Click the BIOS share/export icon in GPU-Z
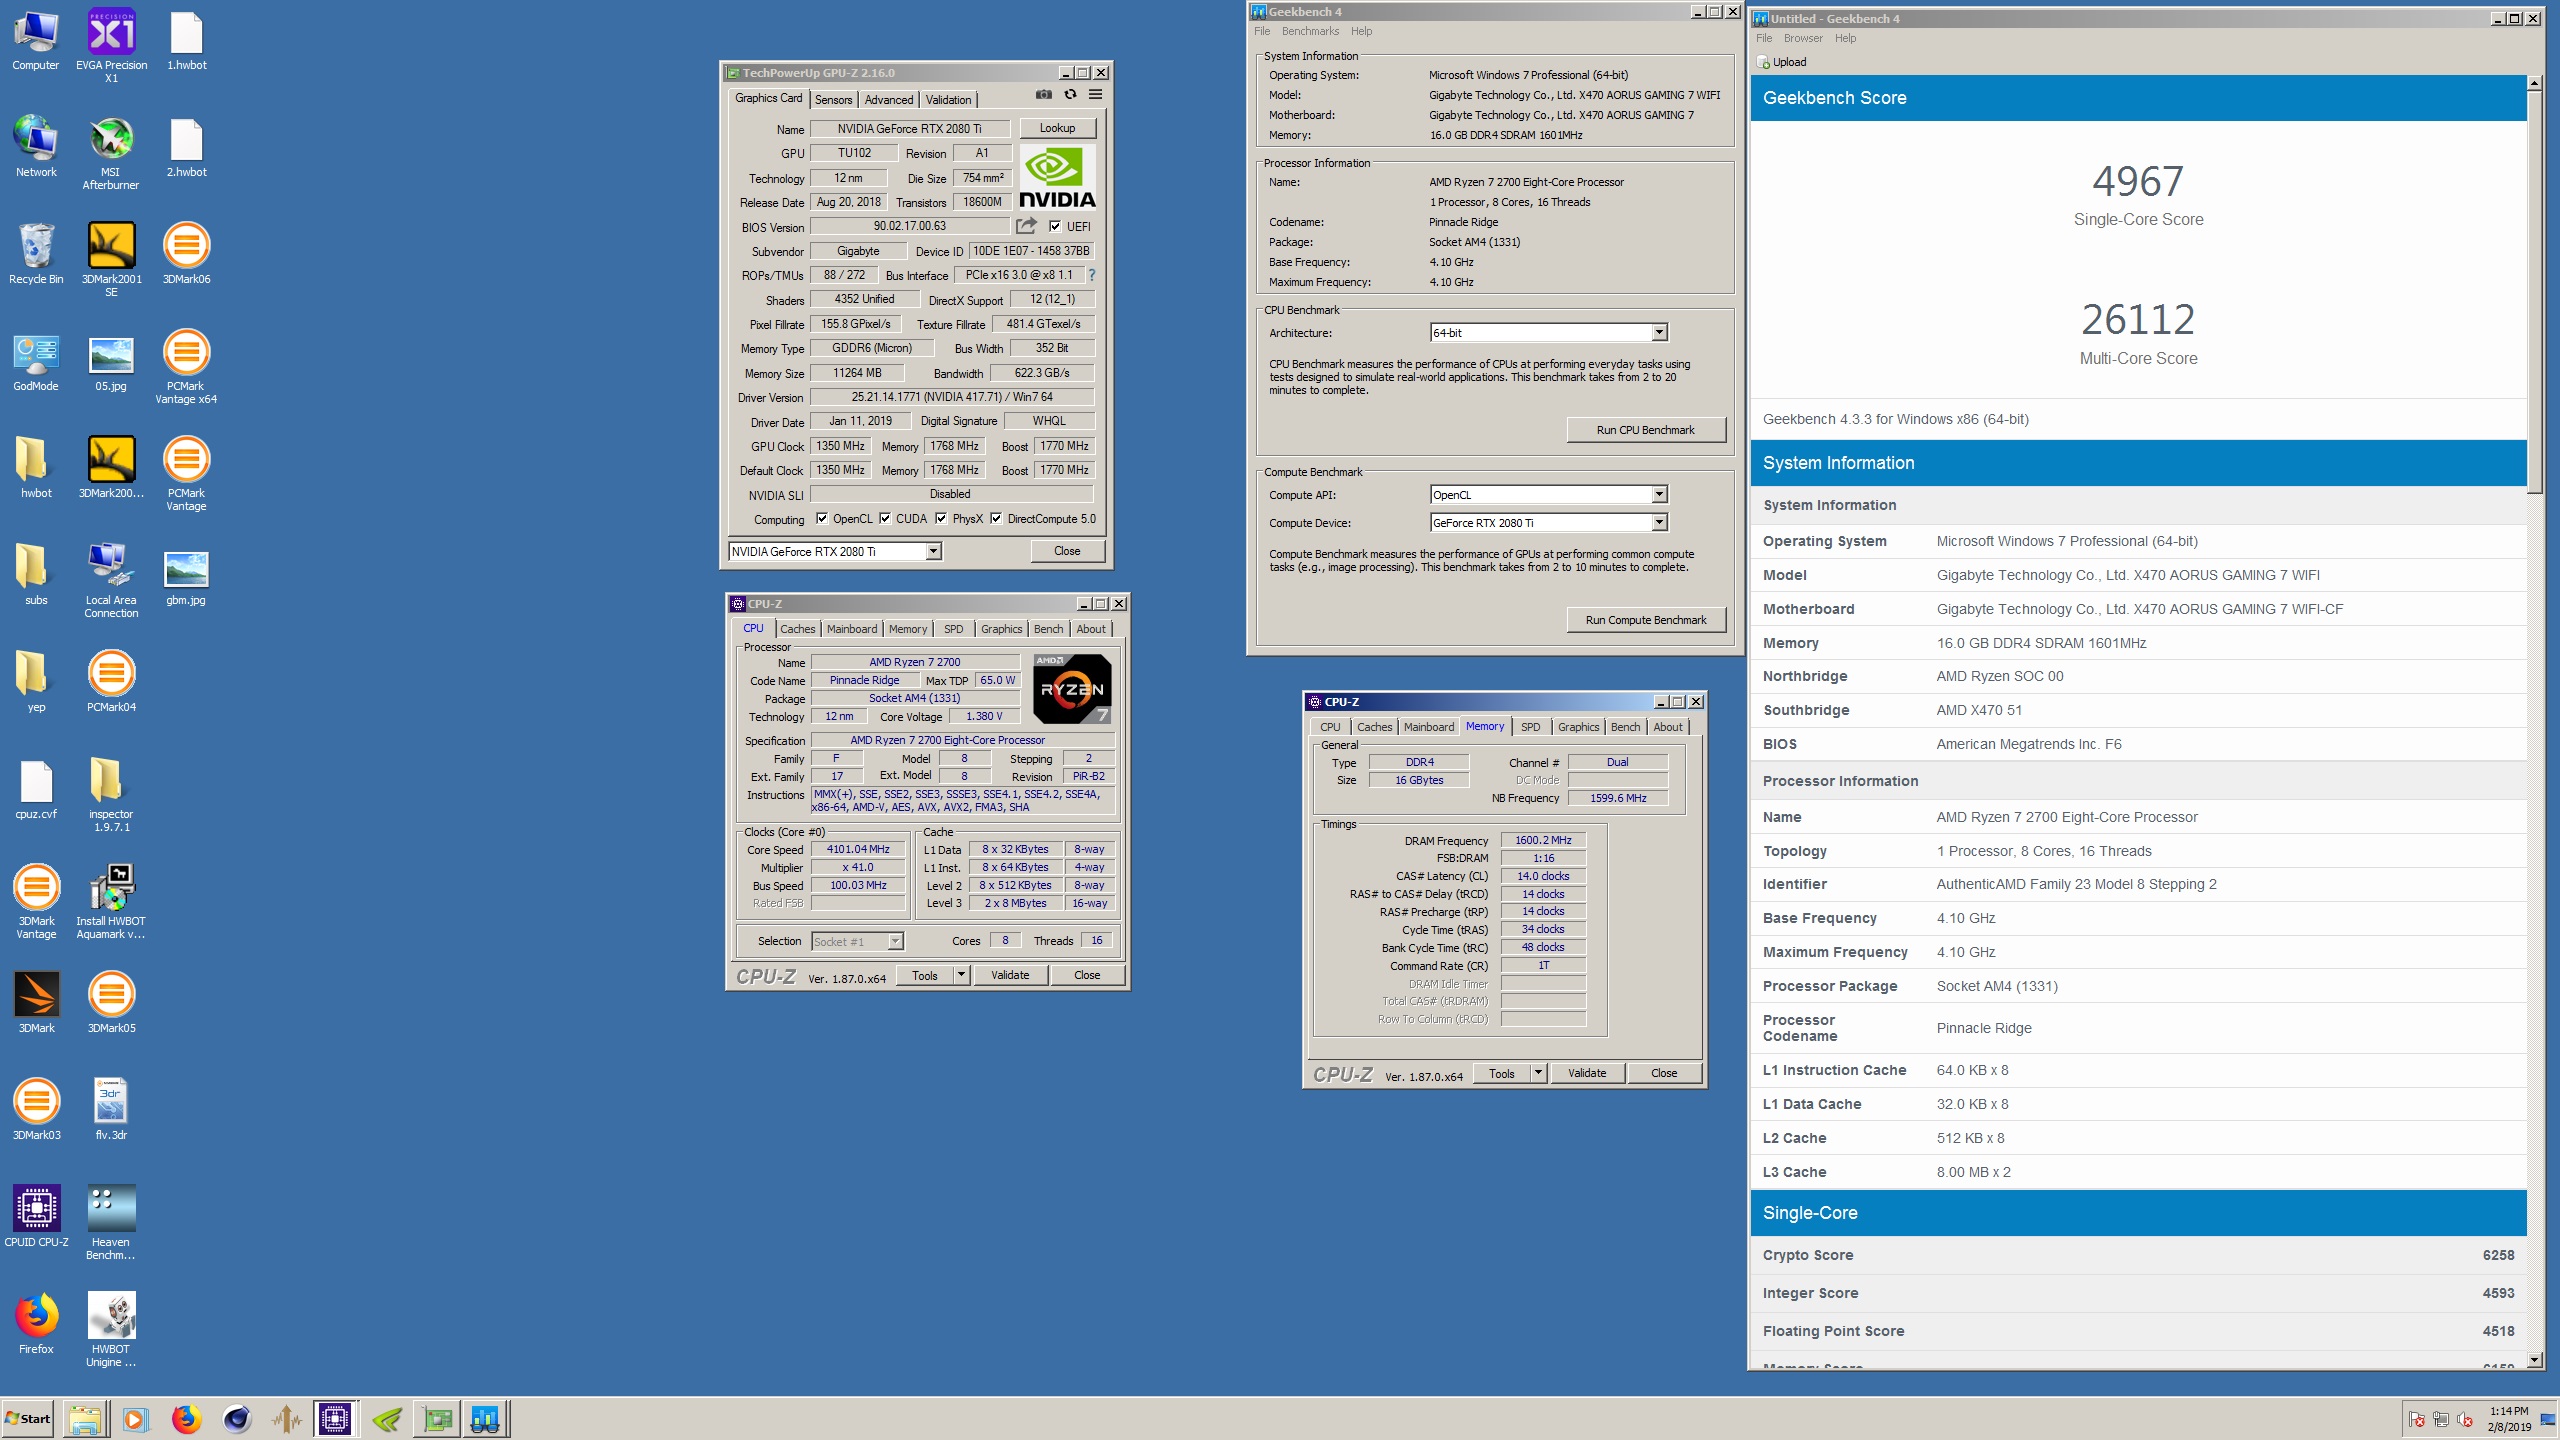The height and width of the screenshot is (1440, 2560). click(1027, 226)
